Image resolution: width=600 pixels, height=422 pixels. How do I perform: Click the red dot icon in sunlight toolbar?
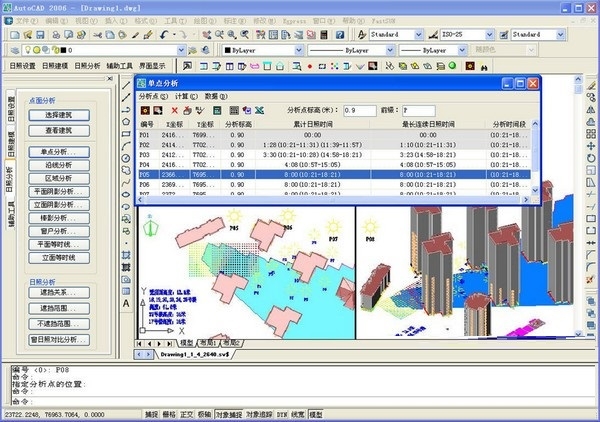310,66
